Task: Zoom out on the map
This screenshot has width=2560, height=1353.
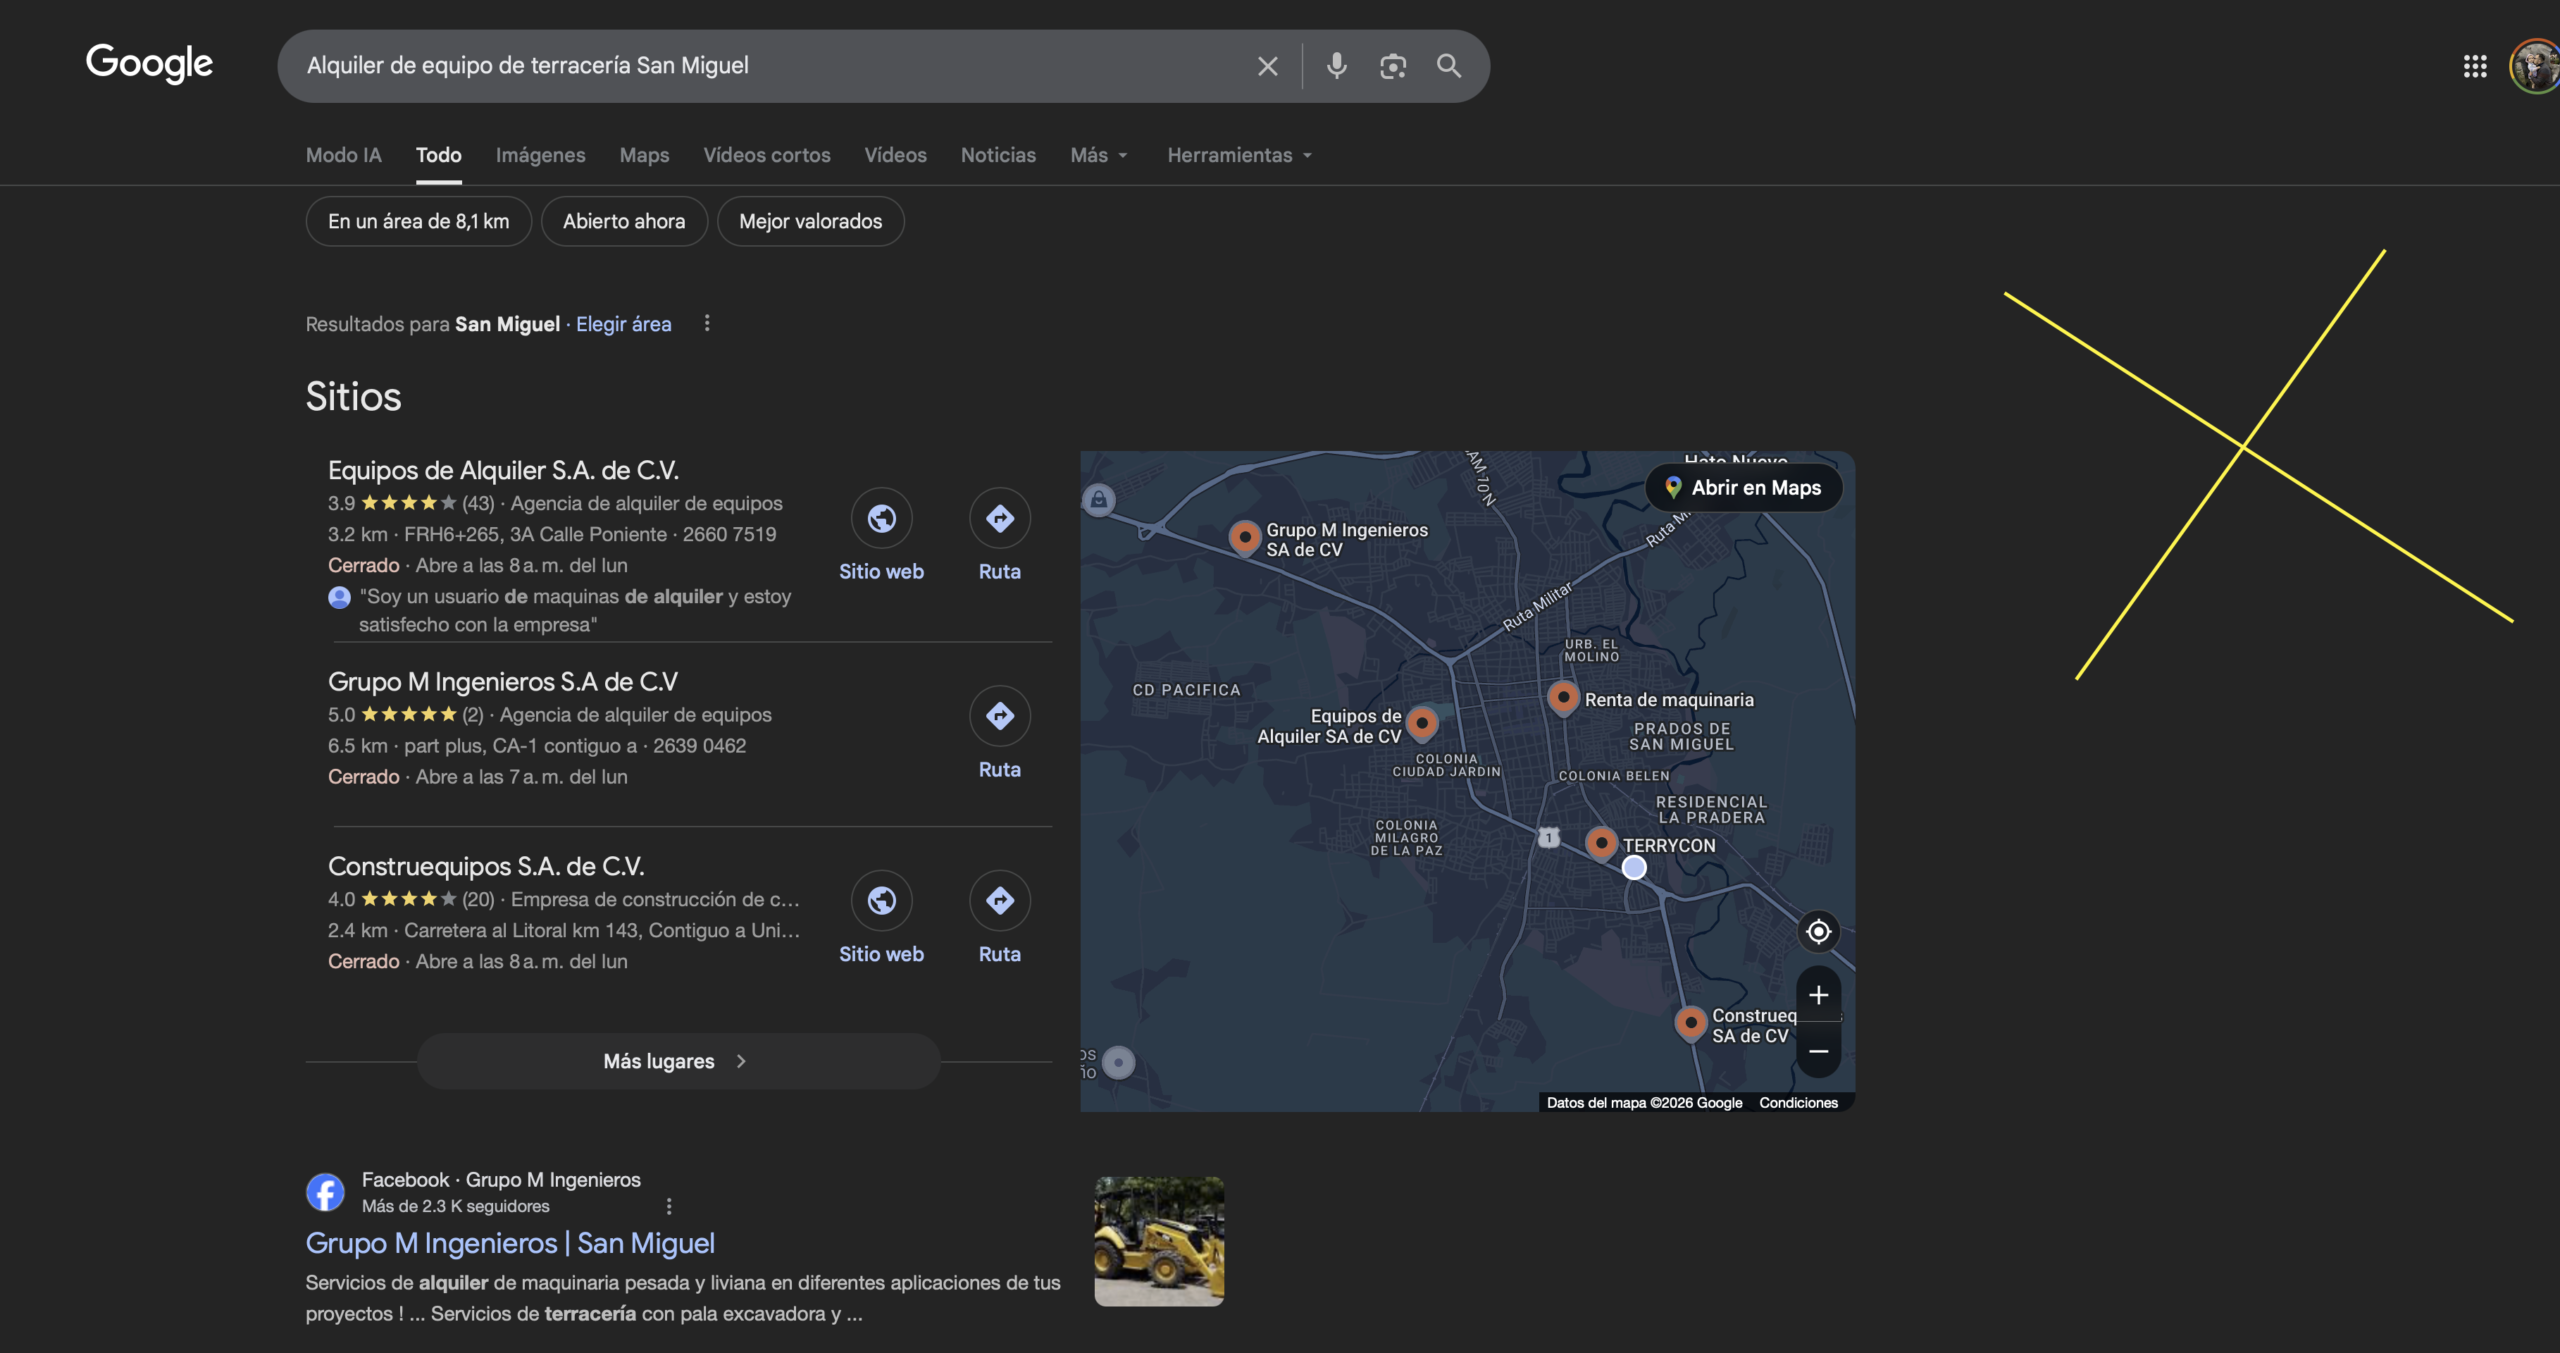Action: click(1819, 1051)
